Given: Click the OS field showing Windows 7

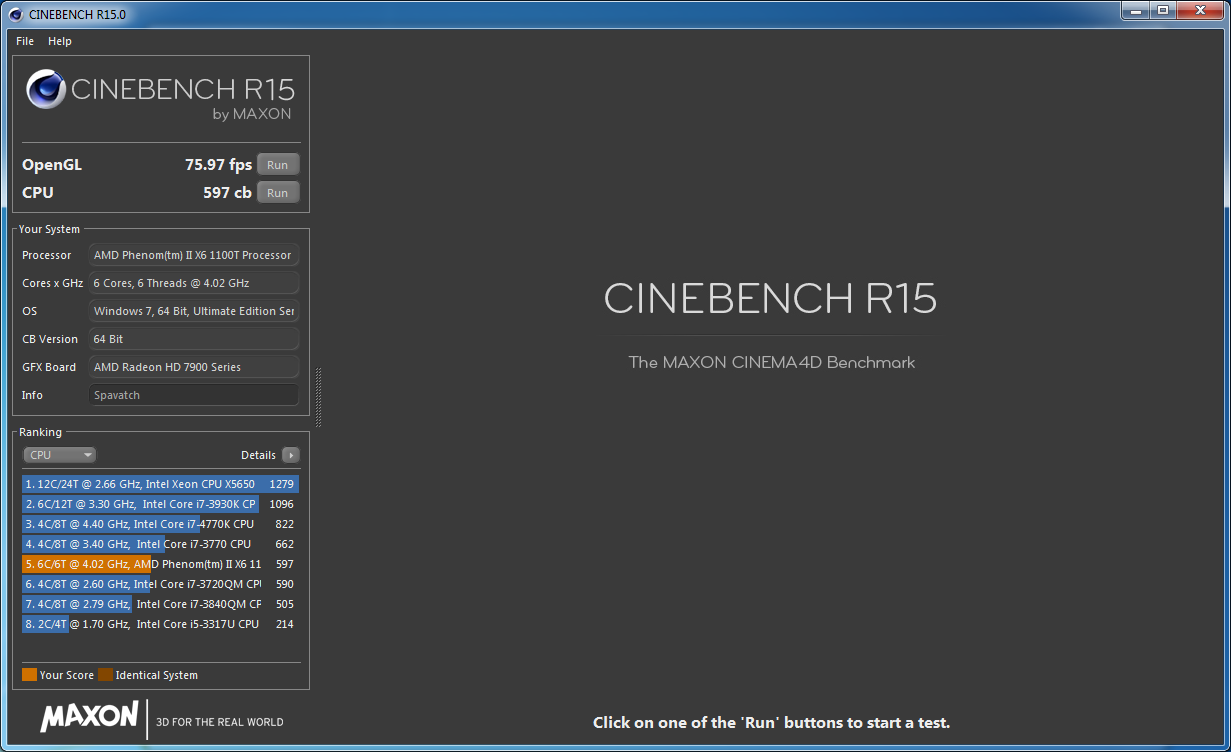Looking at the screenshot, I should 194,311.
